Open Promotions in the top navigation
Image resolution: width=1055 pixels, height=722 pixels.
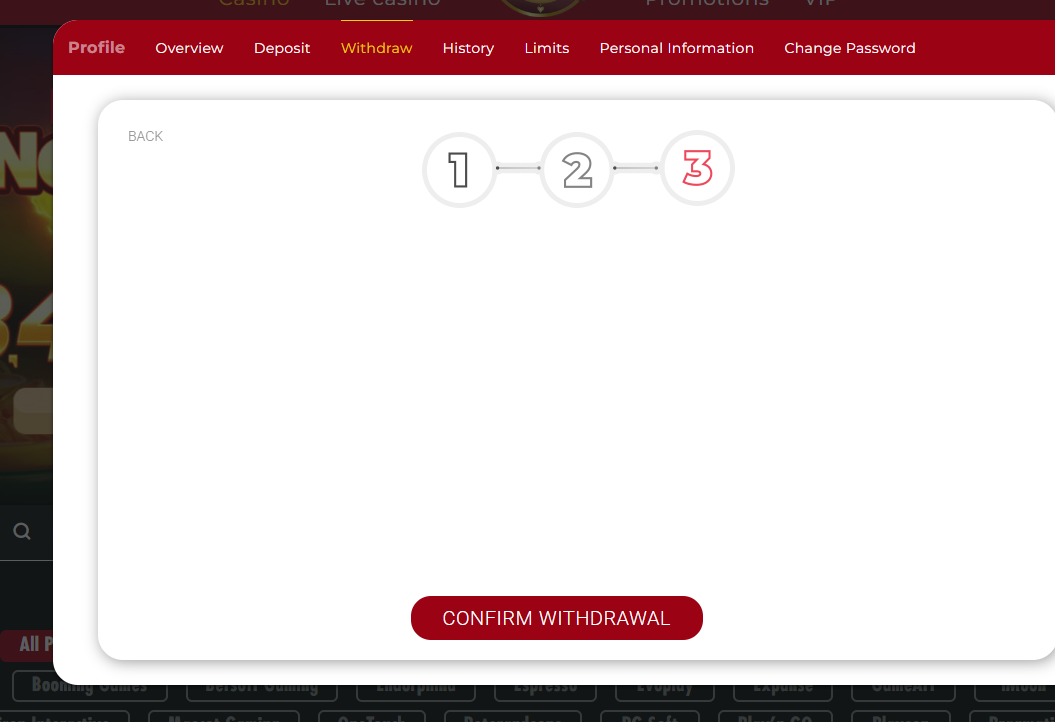tap(706, 5)
